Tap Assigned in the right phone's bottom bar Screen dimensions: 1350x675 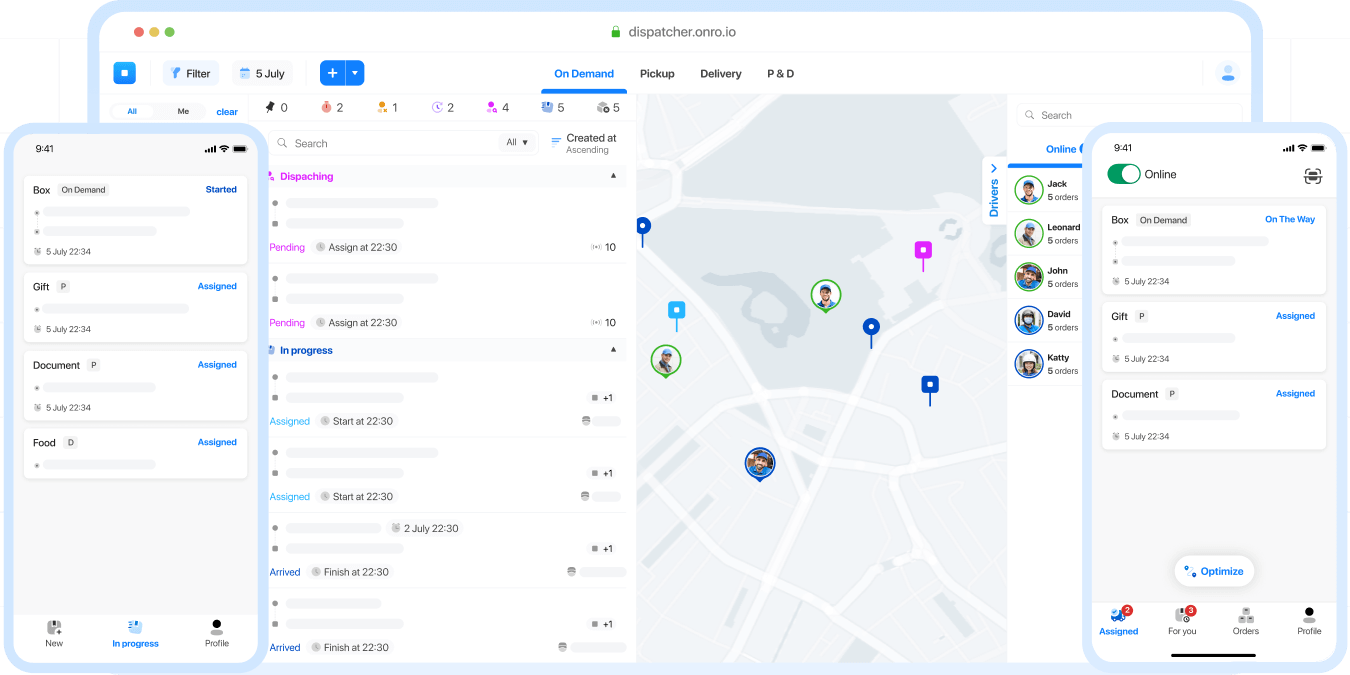(1119, 621)
